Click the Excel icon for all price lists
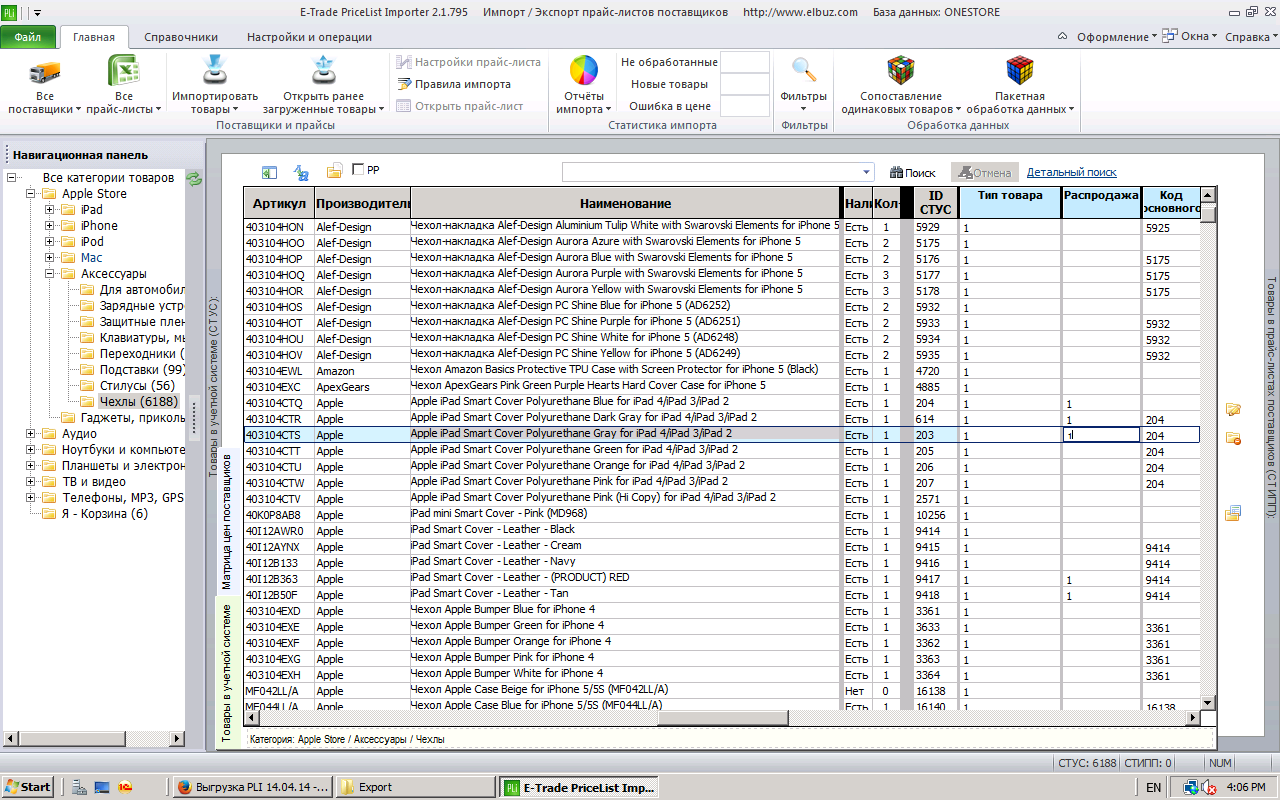 pos(123,72)
